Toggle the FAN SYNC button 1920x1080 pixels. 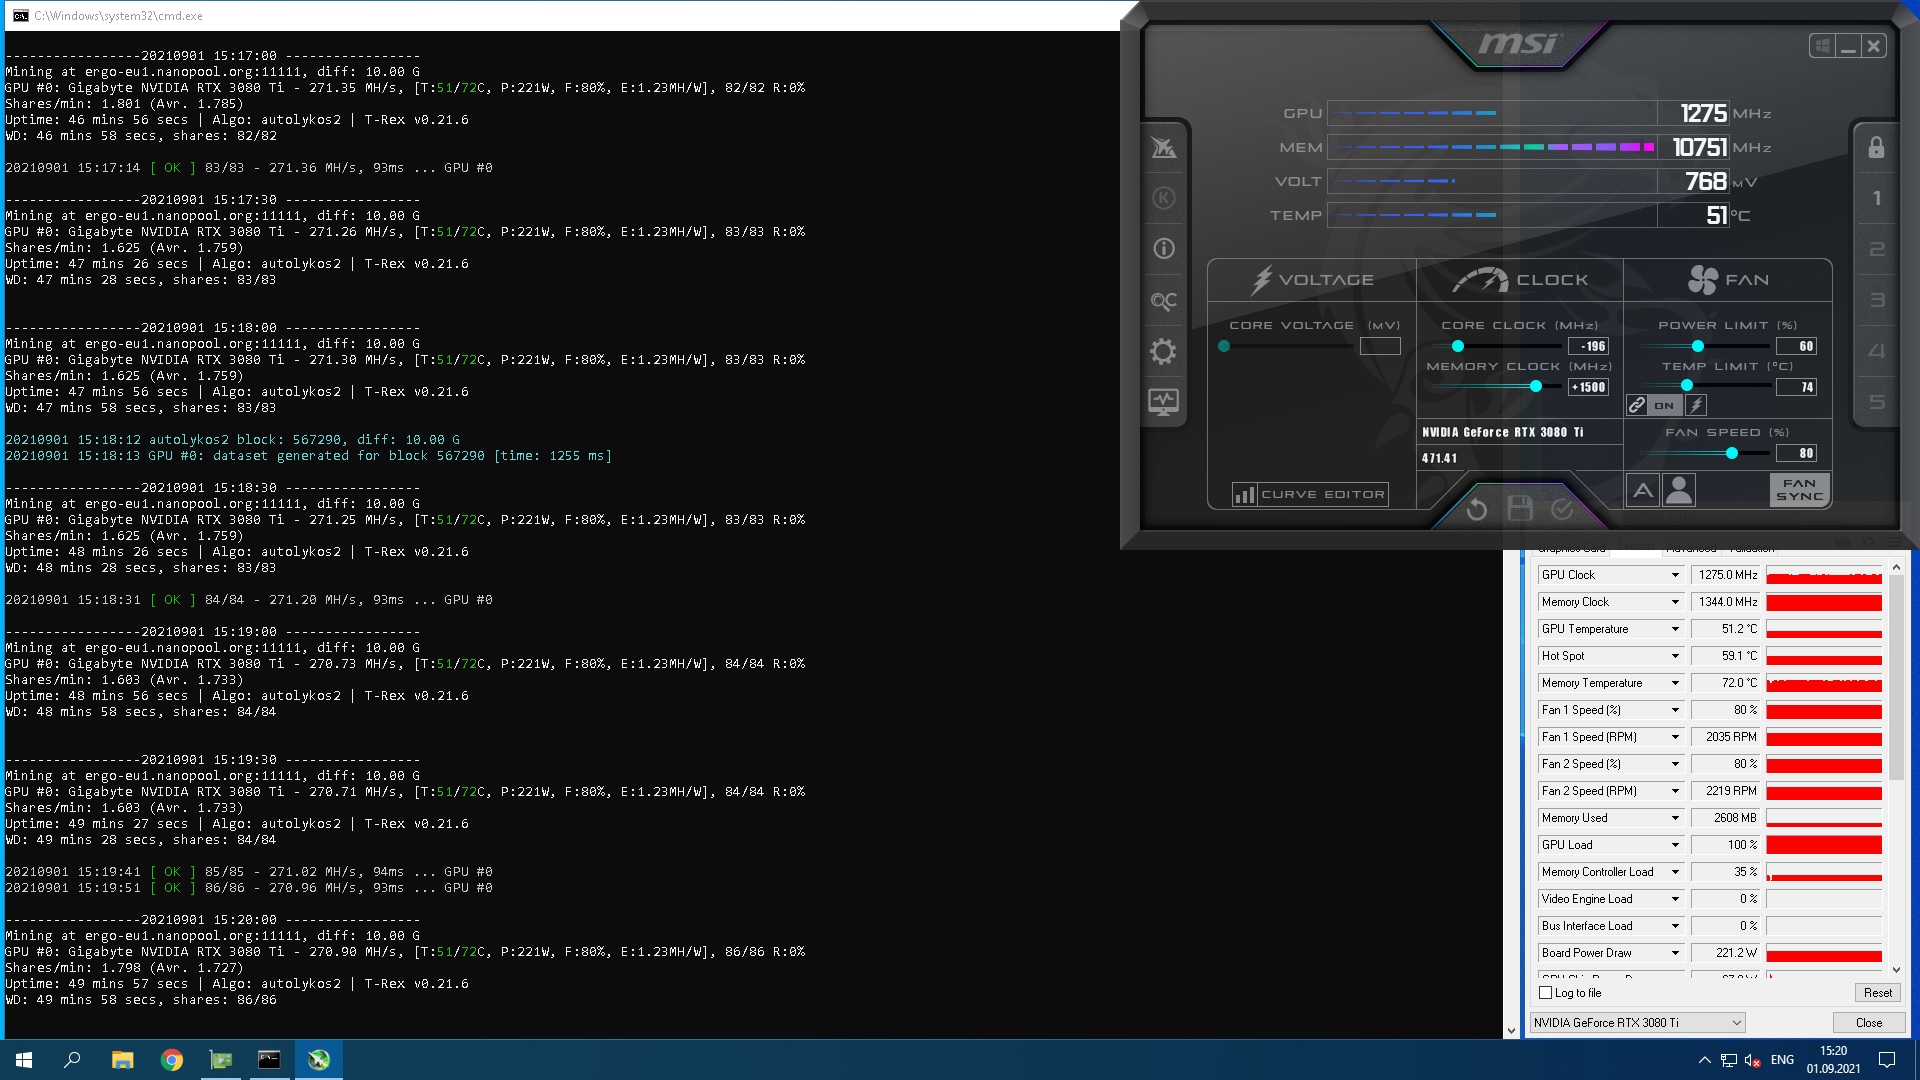(1799, 490)
